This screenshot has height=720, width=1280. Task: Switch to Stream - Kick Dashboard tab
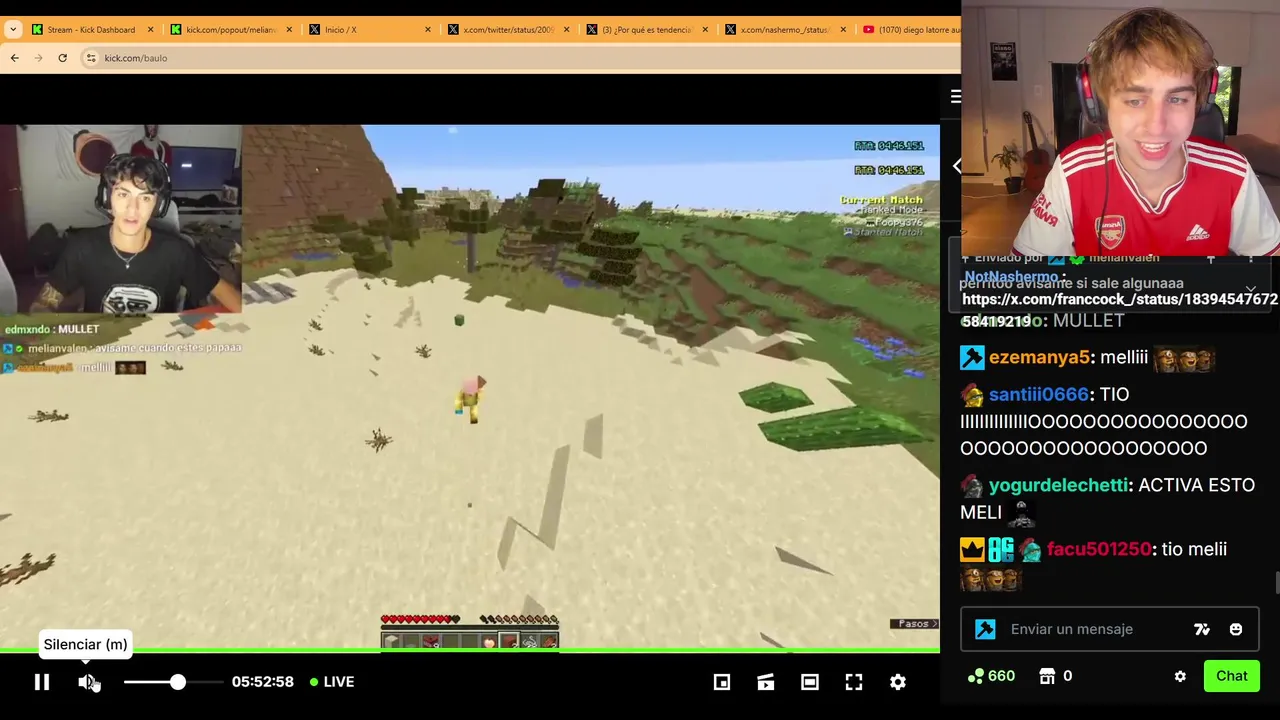pos(91,30)
